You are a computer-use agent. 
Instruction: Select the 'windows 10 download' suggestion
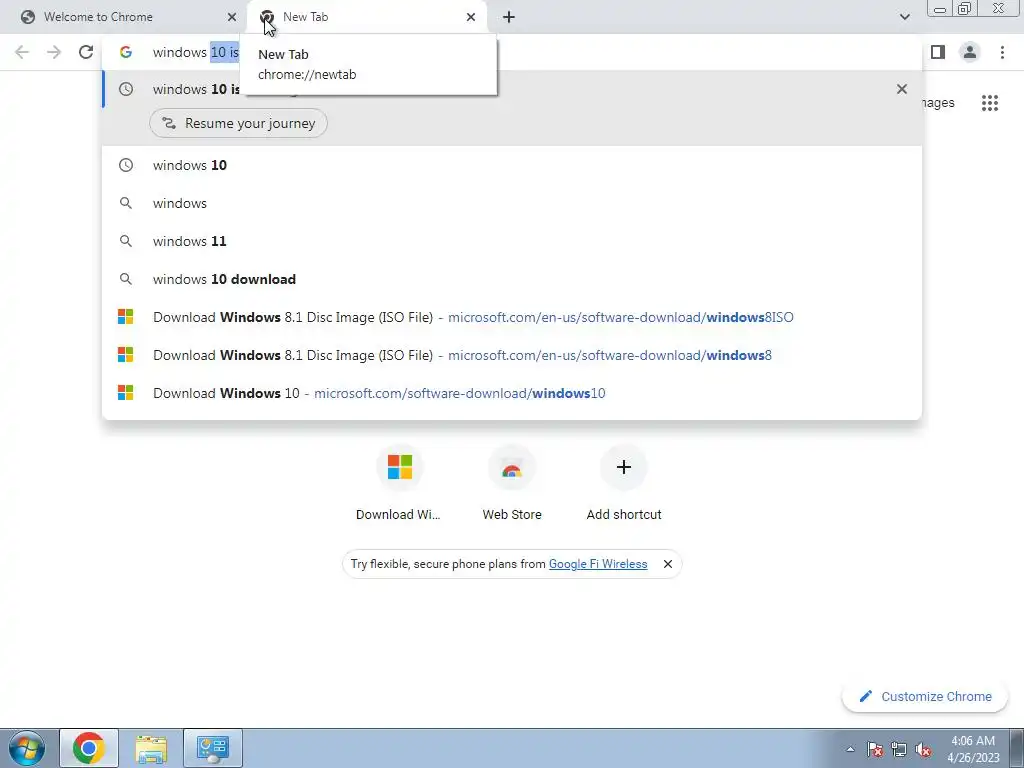coord(512,279)
